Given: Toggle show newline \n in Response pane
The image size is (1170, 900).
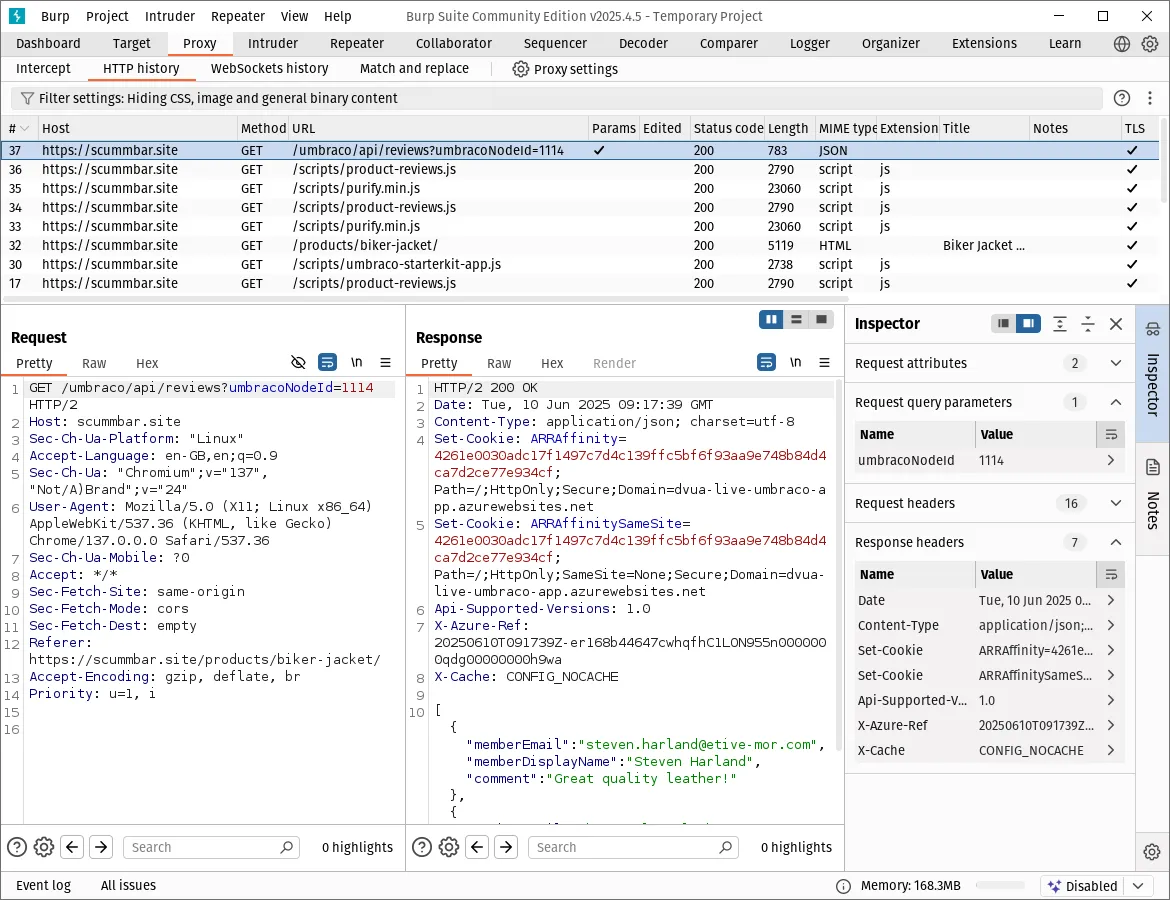Looking at the screenshot, I should pos(795,363).
